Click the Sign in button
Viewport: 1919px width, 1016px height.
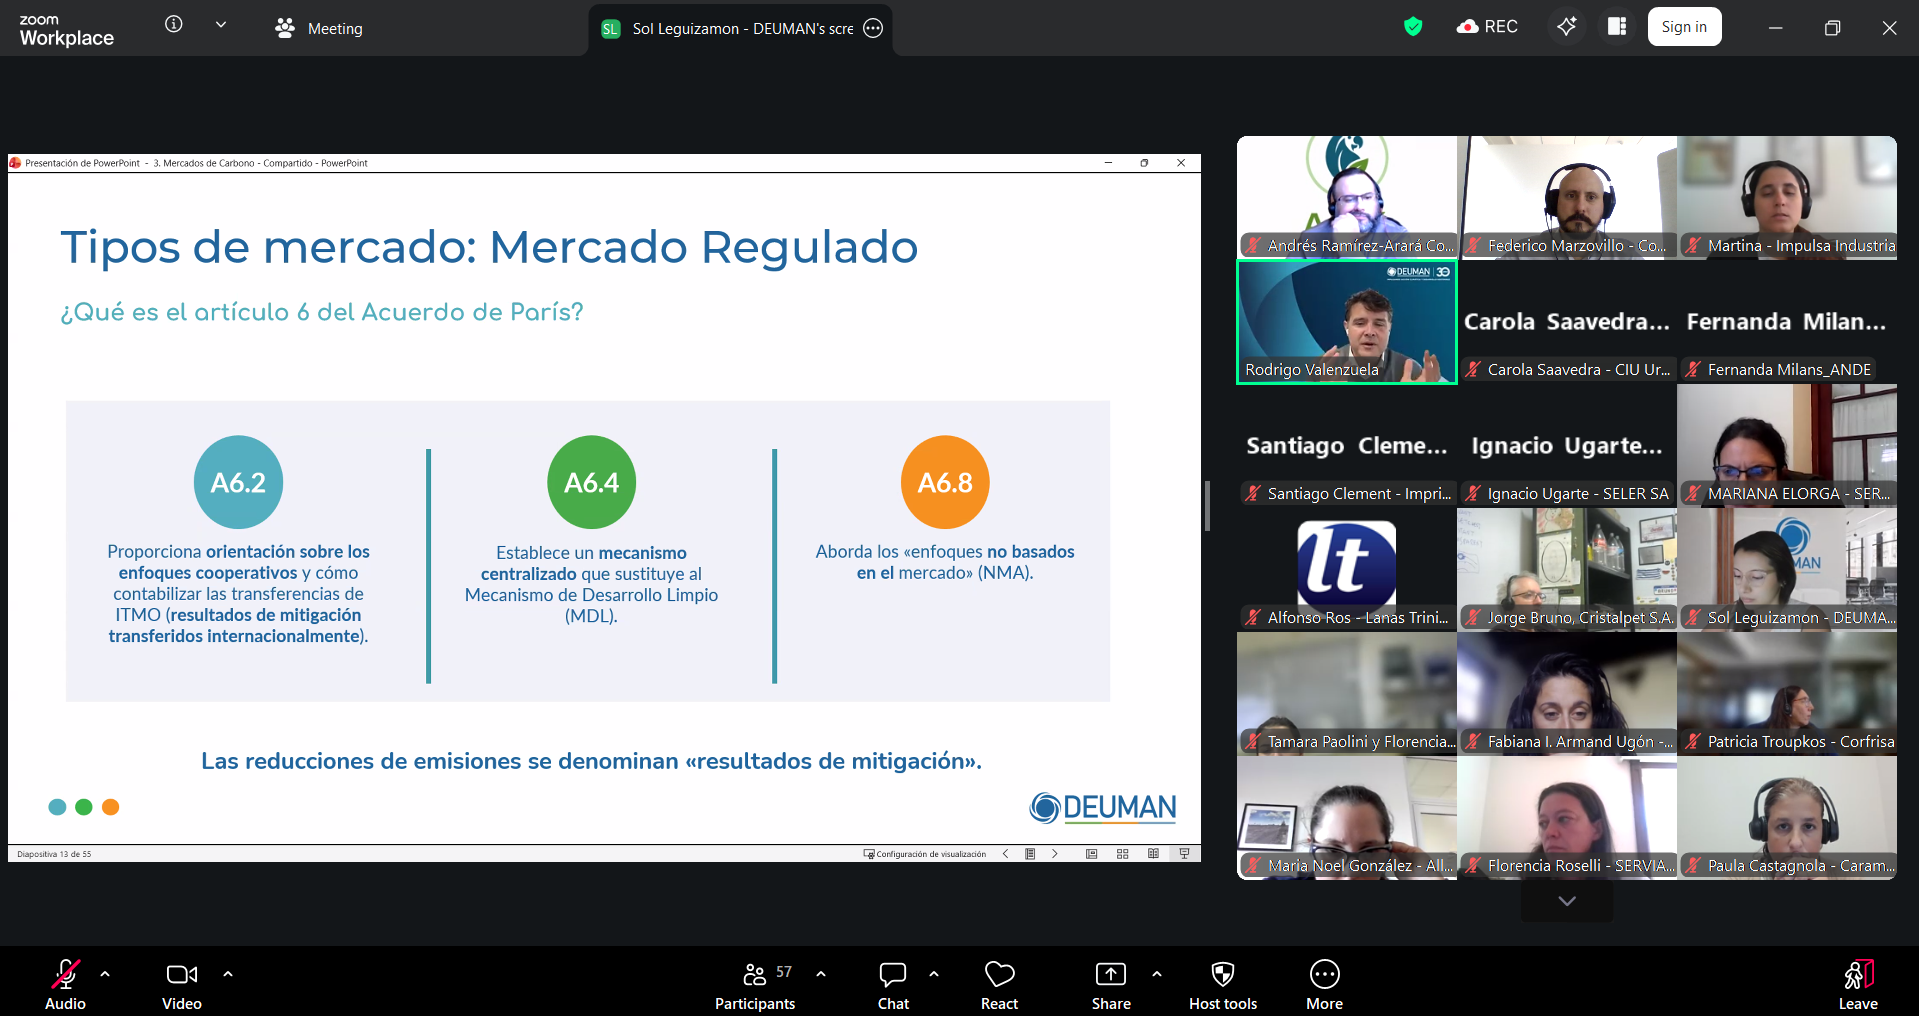1684,27
